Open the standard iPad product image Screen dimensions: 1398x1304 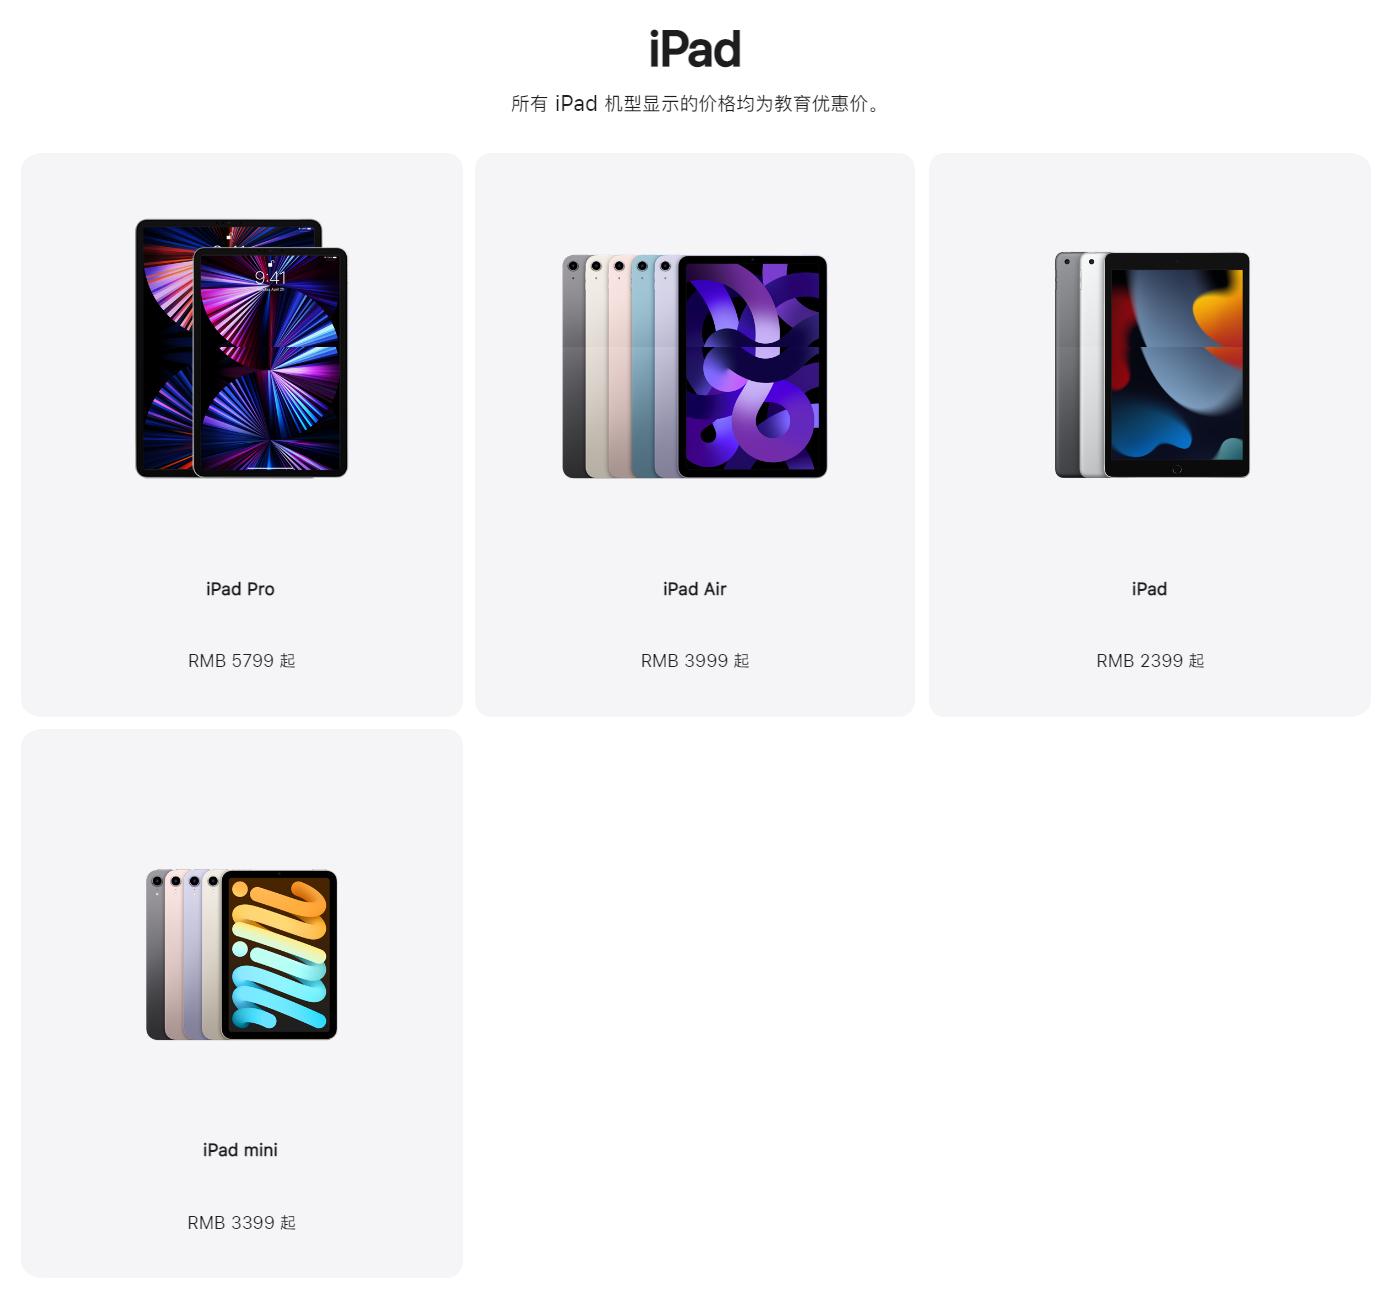tap(1152, 364)
